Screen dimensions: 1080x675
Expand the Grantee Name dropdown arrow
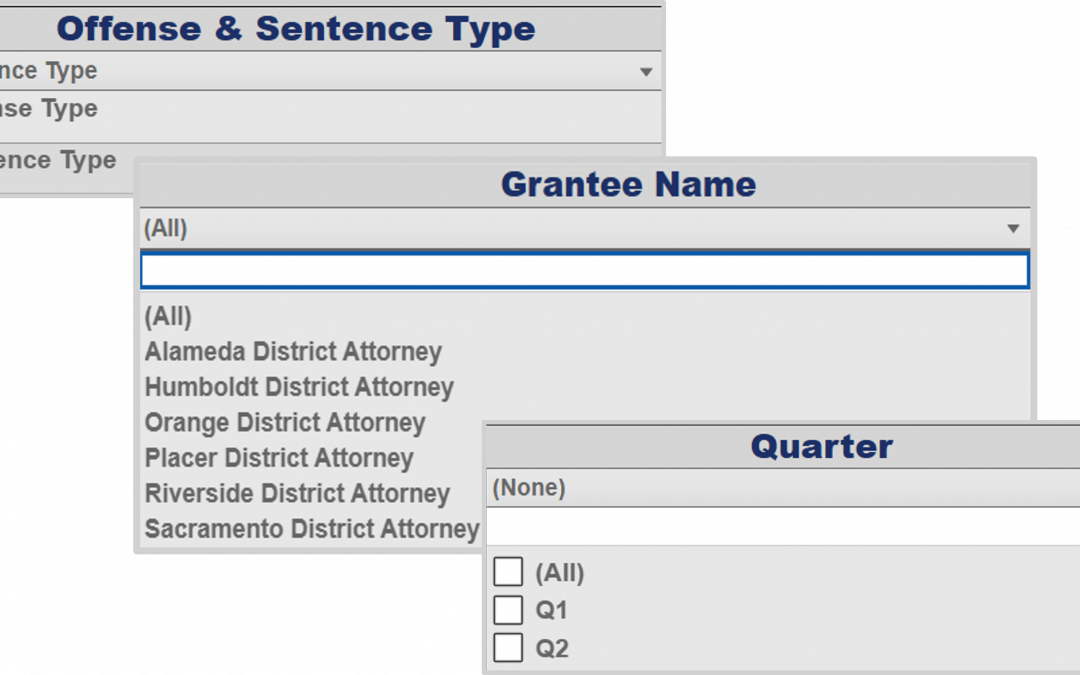pyautogui.click(x=1013, y=229)
